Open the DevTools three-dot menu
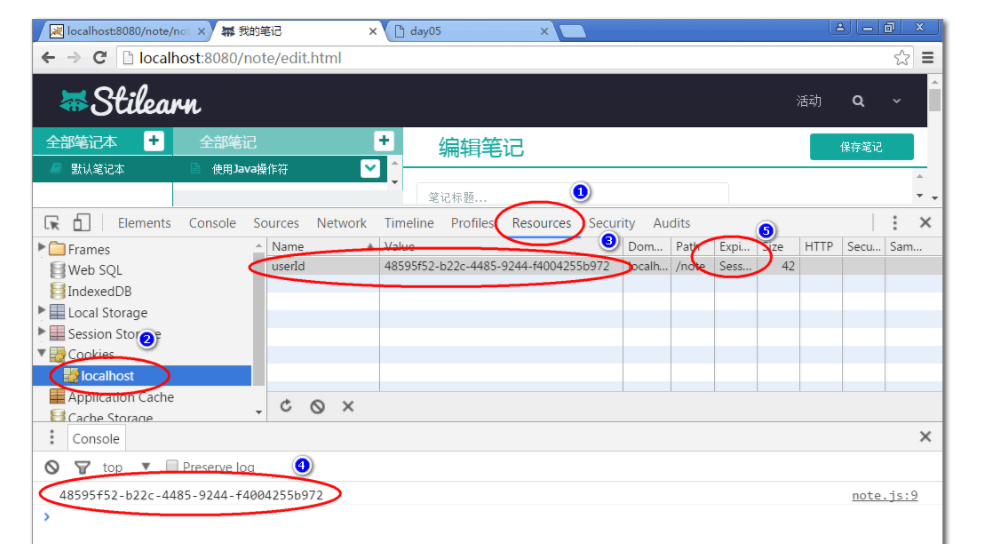Viewport: 985px width, 544px height. 895,222
